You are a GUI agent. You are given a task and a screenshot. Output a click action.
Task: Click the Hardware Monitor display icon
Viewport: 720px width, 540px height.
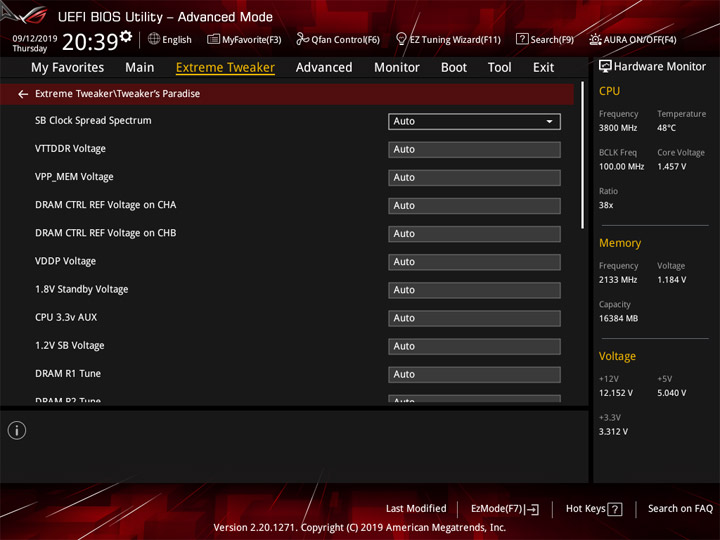pyautogui.click(x=605, y=67)
